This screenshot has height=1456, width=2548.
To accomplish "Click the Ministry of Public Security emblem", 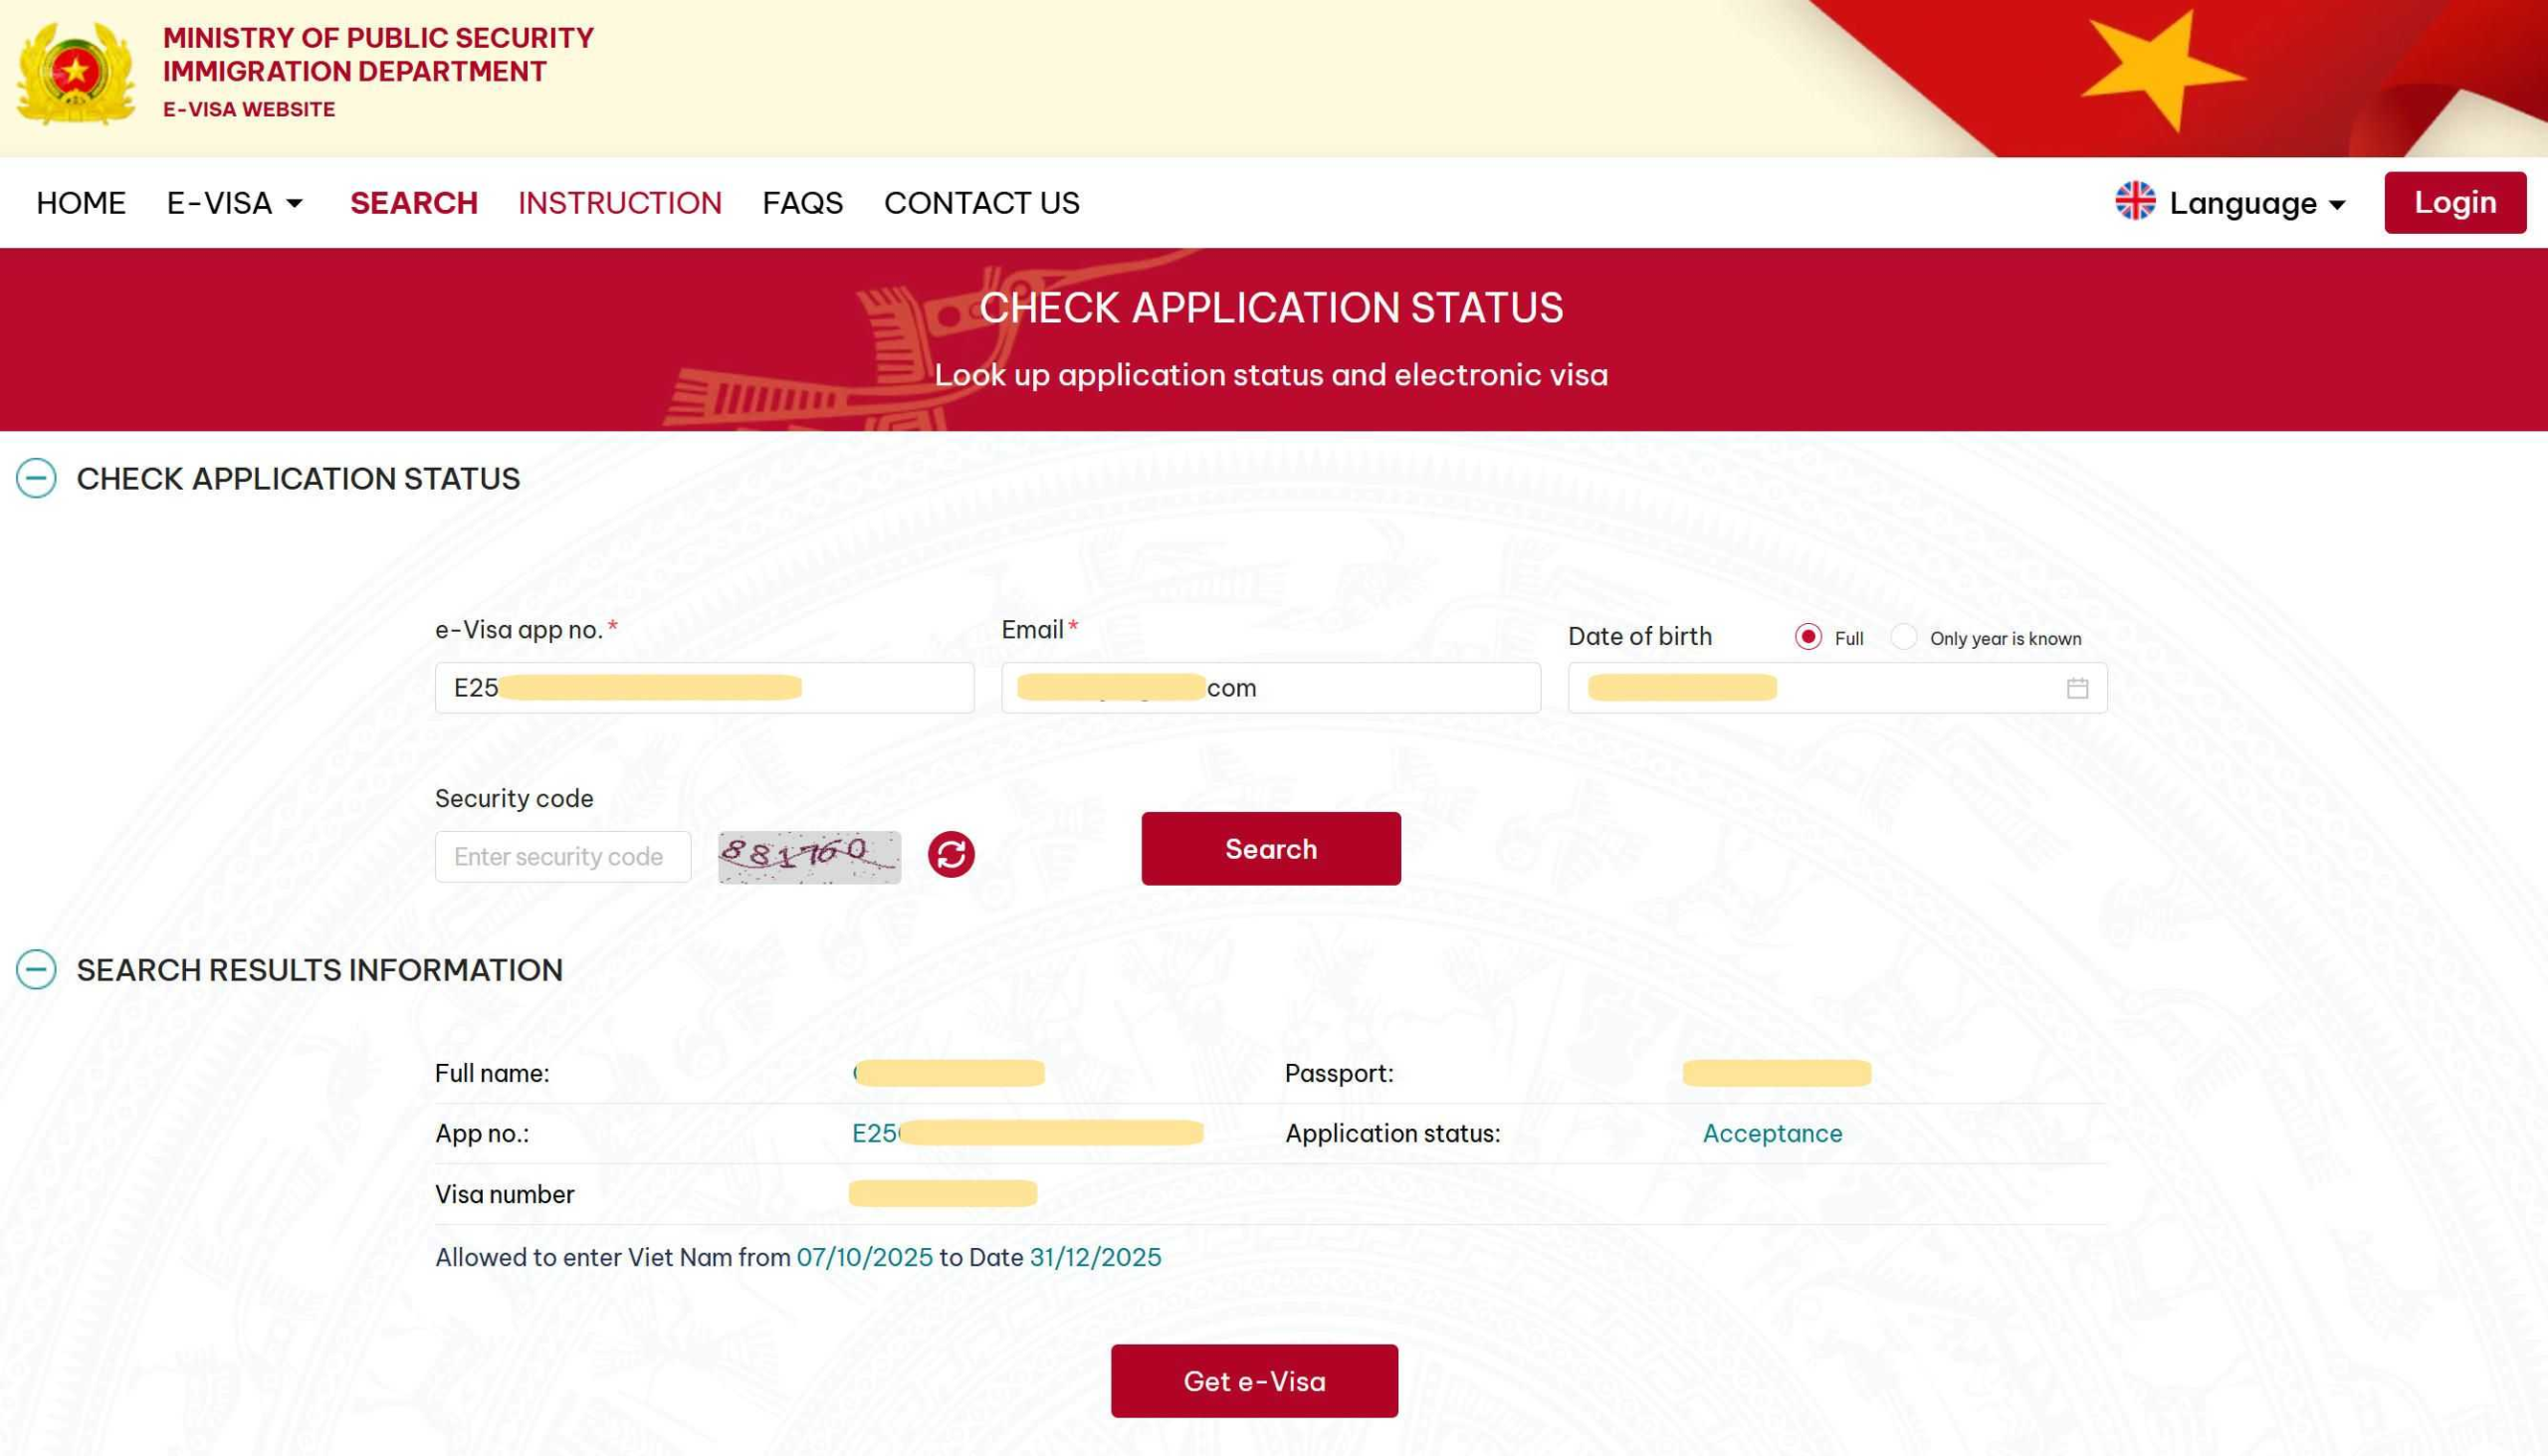I will click(x=76, y=74).
